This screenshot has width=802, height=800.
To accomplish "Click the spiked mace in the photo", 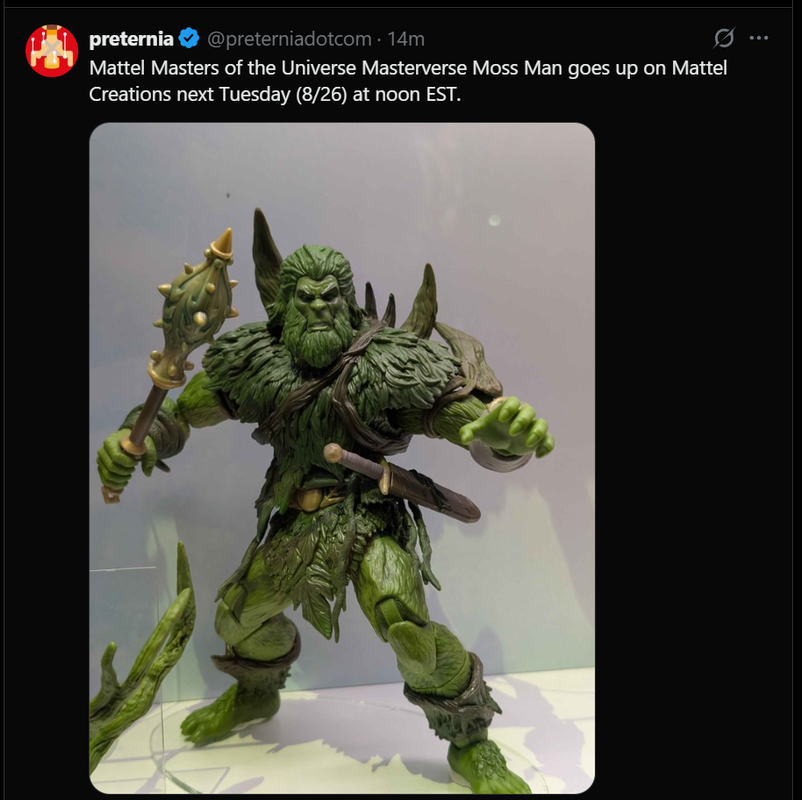I will (x=195, y=300).
